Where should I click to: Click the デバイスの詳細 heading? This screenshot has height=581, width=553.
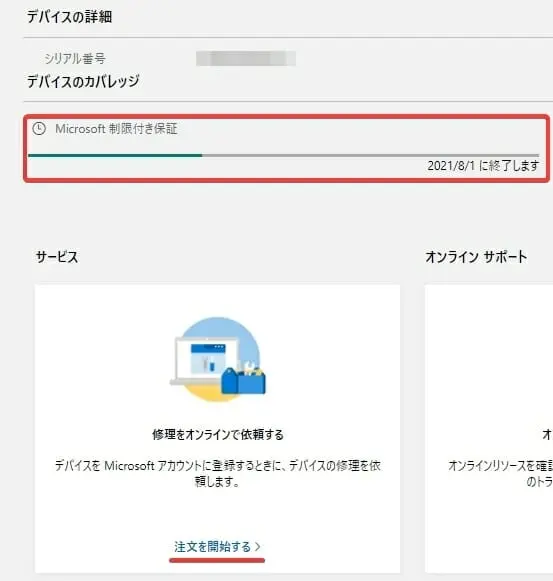coord(69,17)
